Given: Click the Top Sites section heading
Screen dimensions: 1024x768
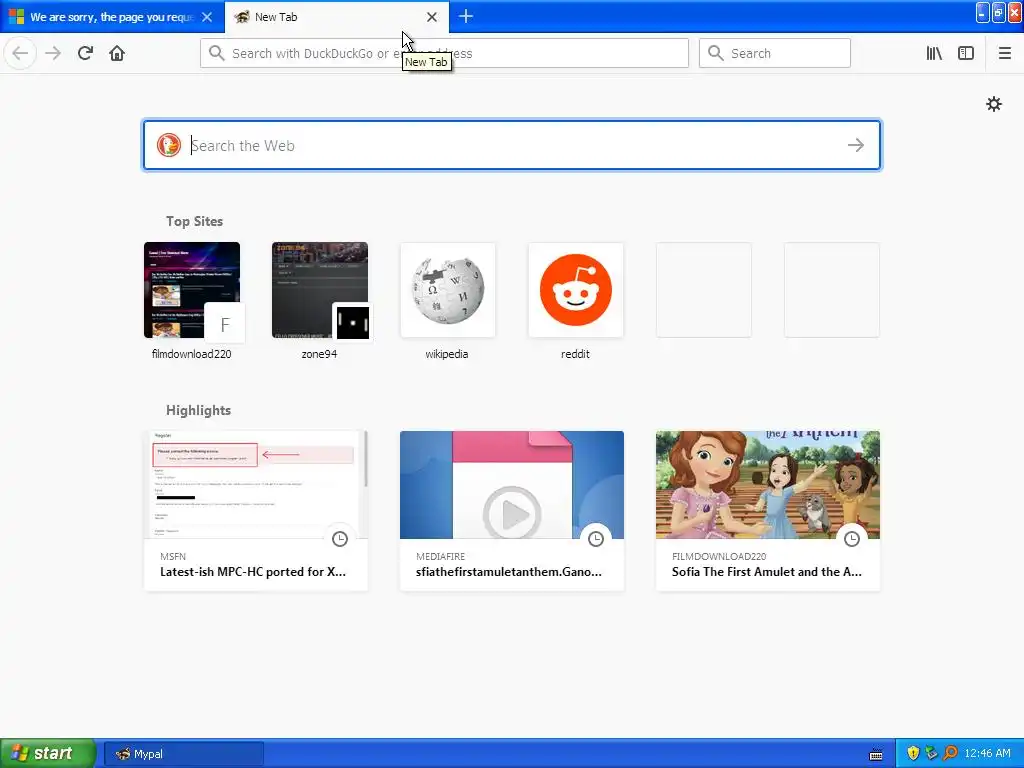Looking at the screenshot, I should (194, 221).
